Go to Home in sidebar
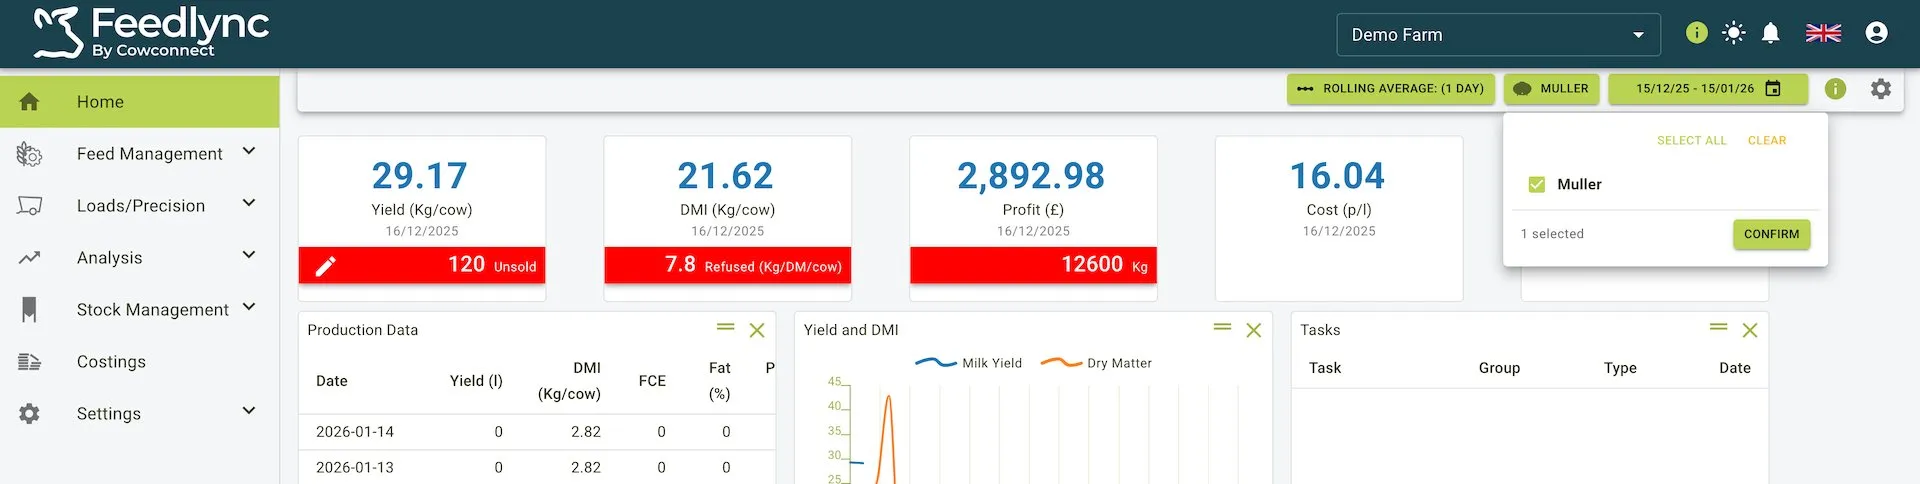 [139, 102]
